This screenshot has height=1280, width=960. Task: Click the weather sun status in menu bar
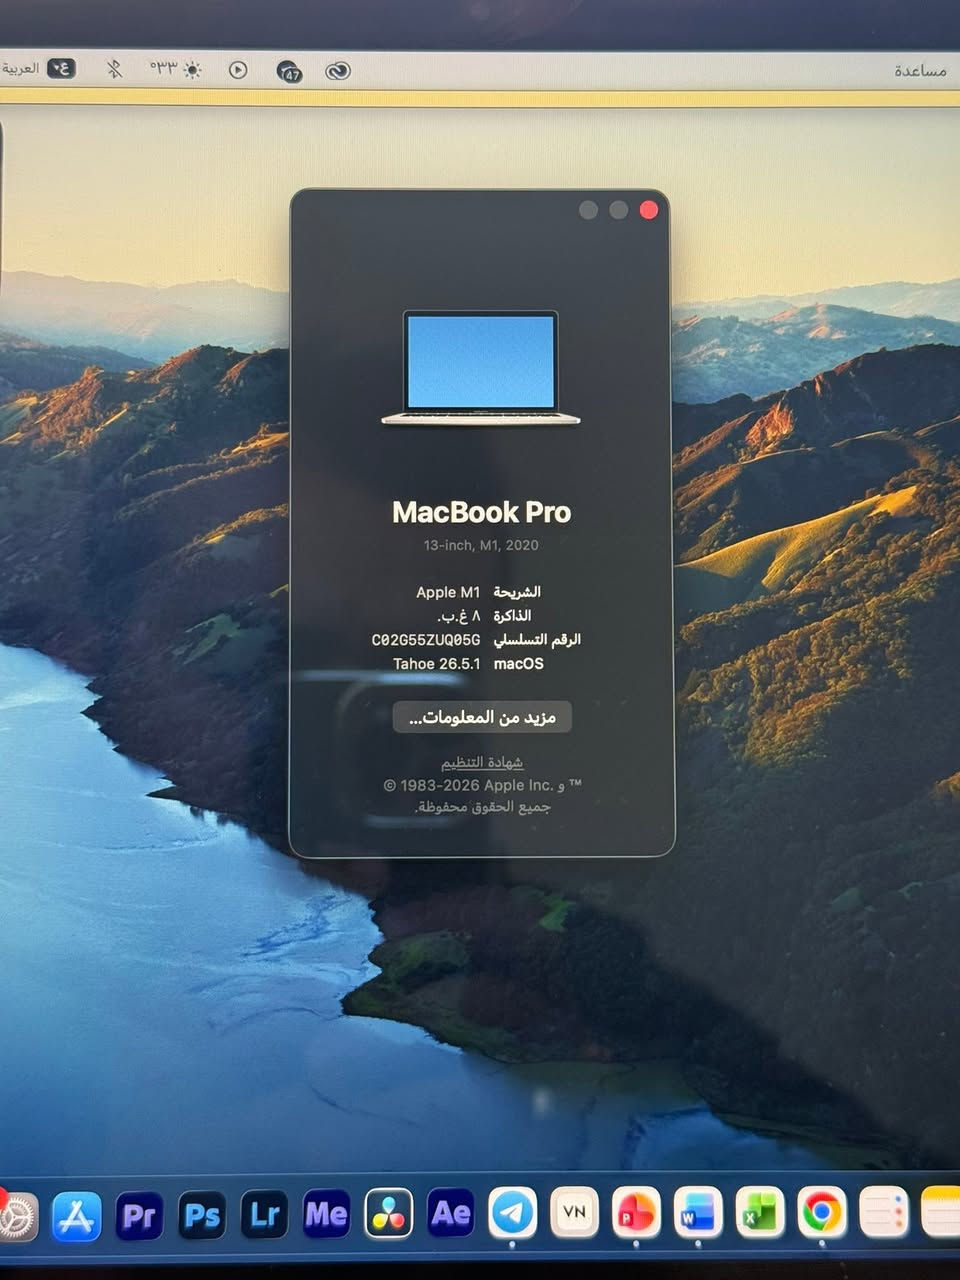176,69
